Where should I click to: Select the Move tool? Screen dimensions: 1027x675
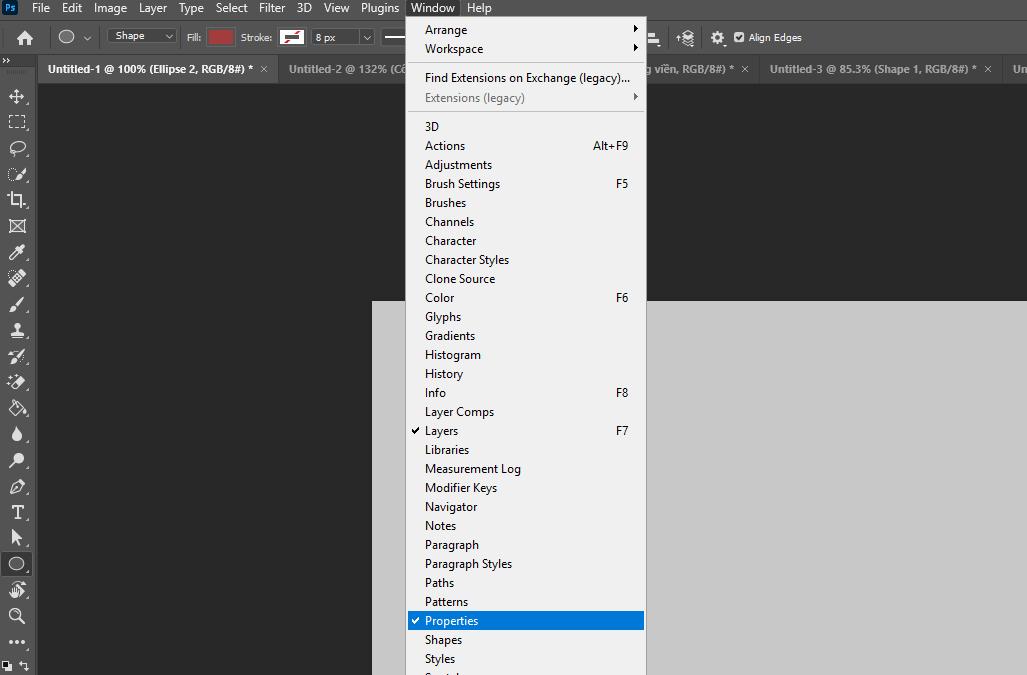pyautogui.click(x=16, y=97)
